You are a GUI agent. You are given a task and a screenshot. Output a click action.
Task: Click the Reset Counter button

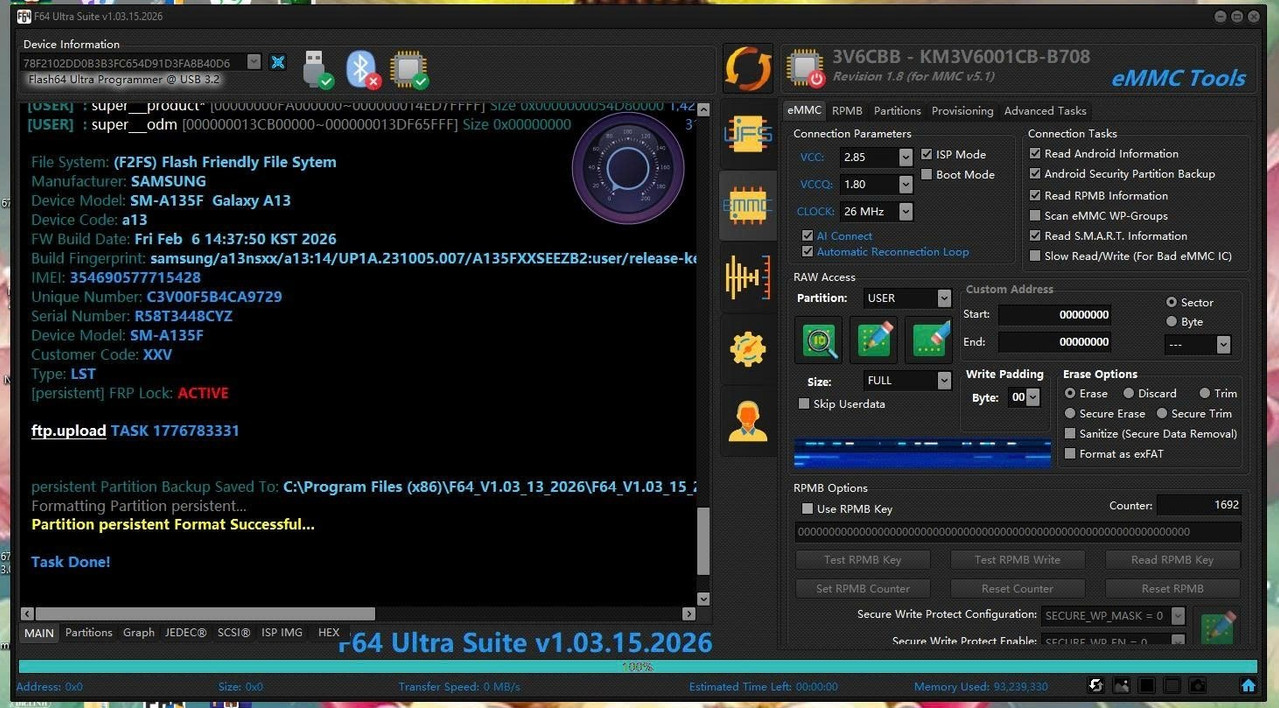1018,589
